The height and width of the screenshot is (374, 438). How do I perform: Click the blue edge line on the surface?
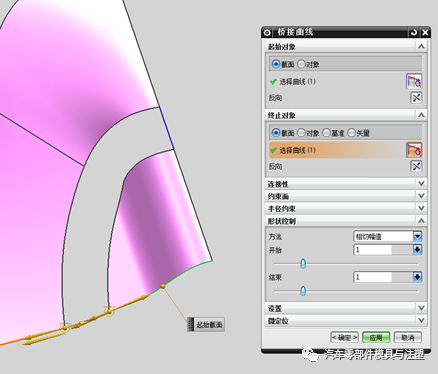coord(167,128)
